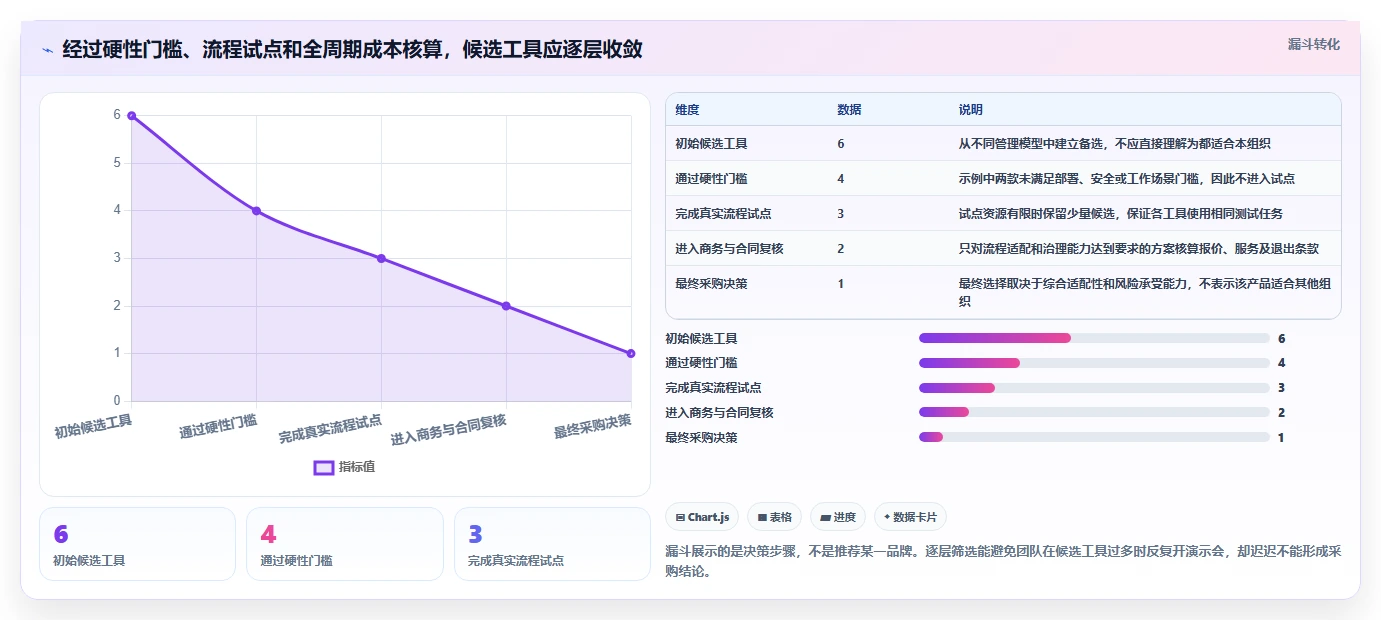Image resolution: width=1381 pixels, height=620 pixels.
Task: Click description starting 最终选择取决于综合适配性
Action: (1144, 292)
